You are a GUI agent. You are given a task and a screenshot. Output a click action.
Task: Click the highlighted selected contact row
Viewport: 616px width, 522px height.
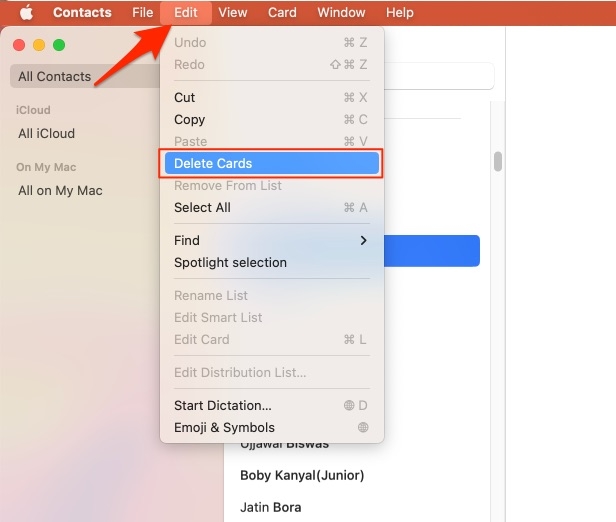[x=431, y=251]
